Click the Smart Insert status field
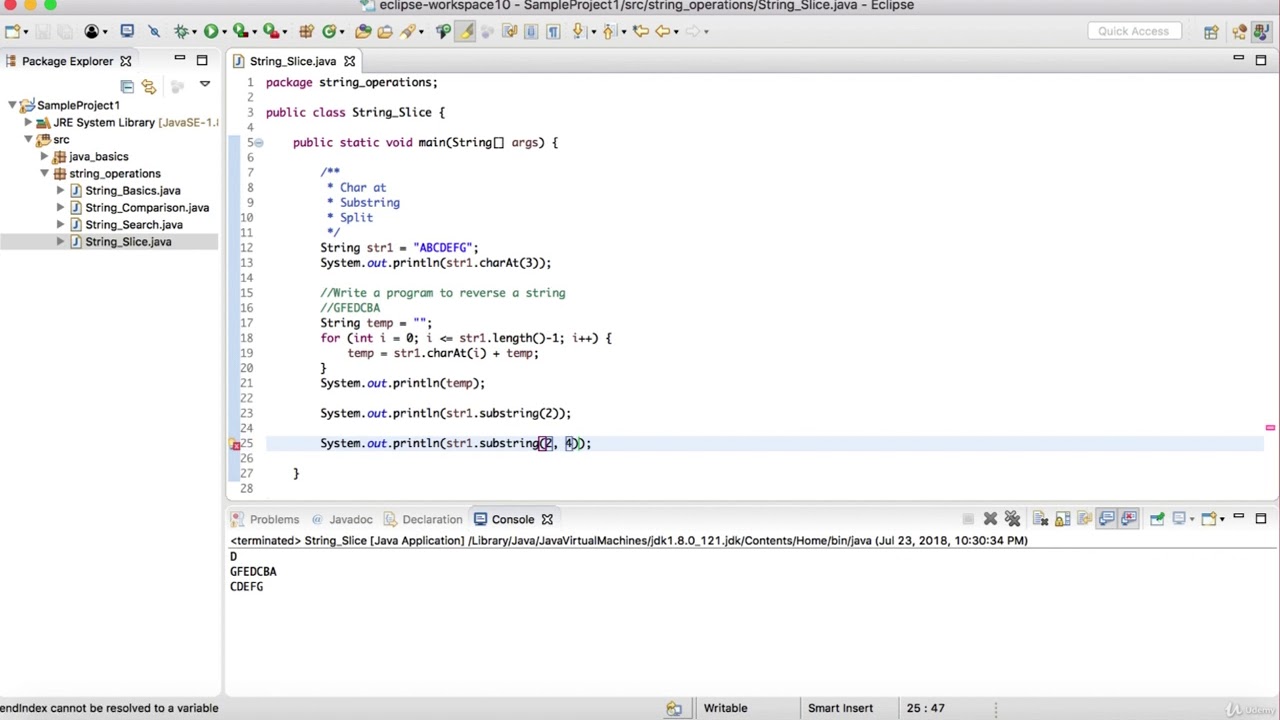 point(840,708)
